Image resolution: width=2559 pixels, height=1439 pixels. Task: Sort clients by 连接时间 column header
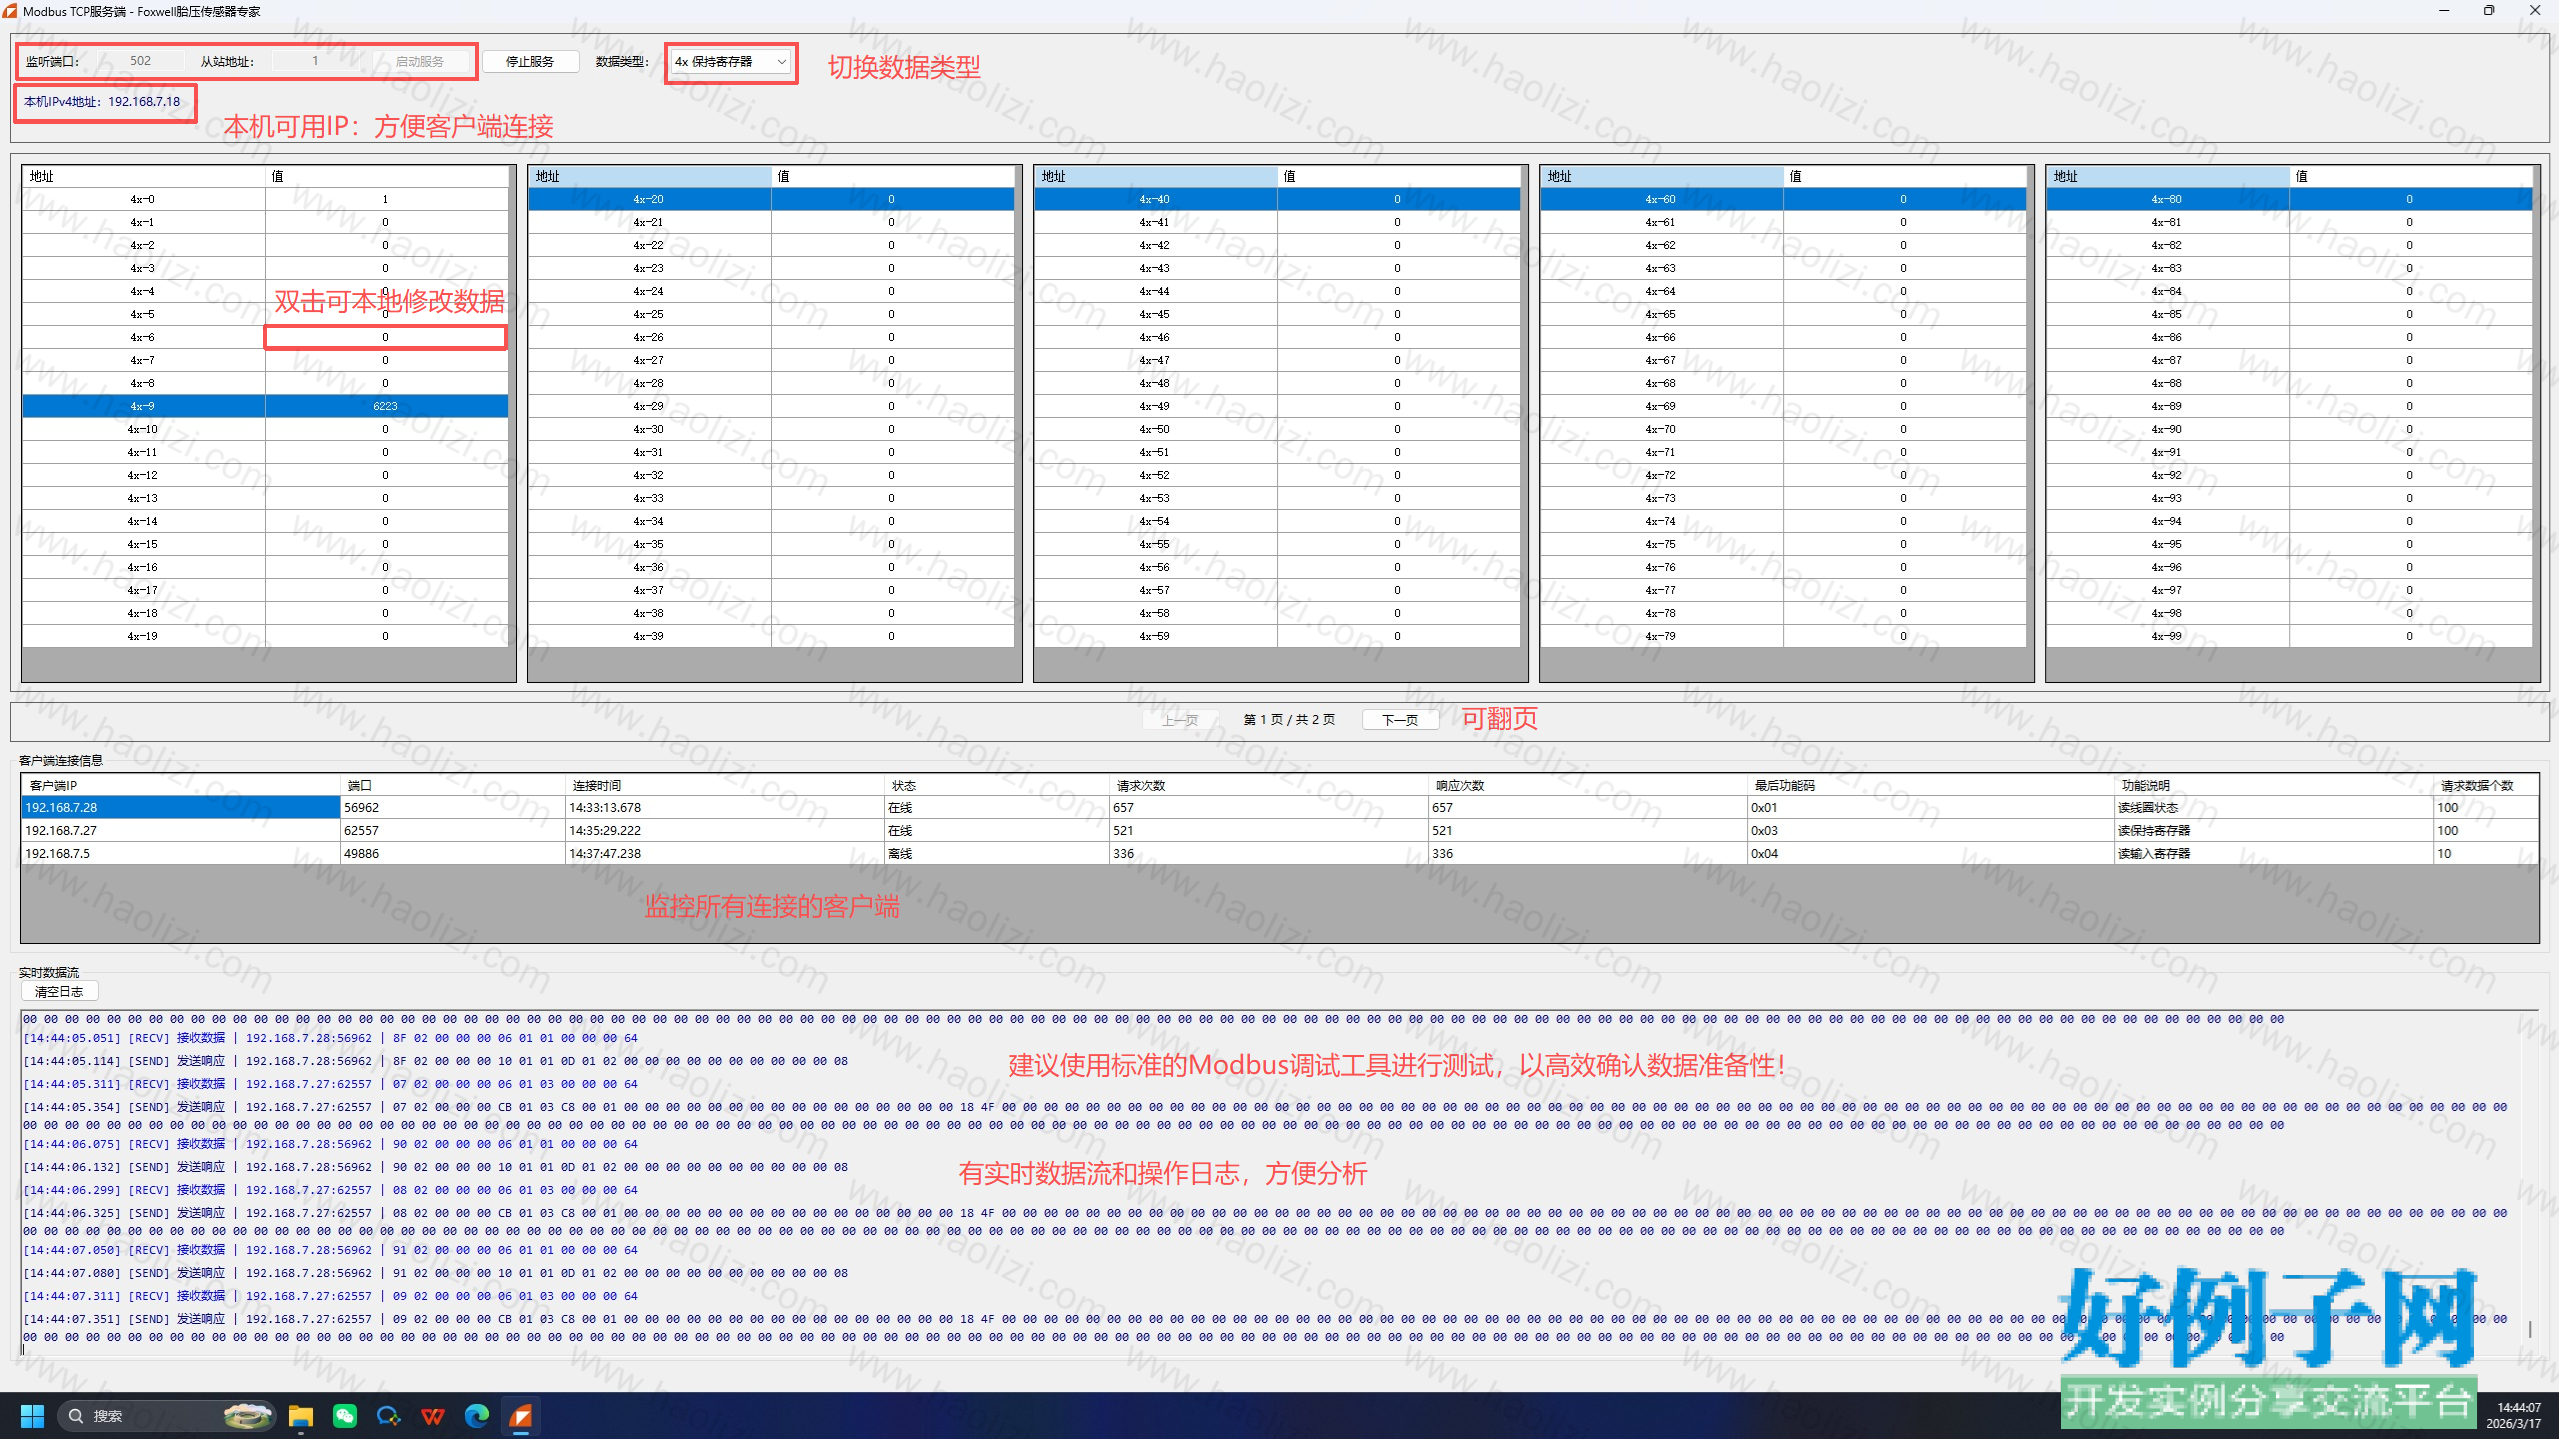pyautogui.click(x=725, y=786)
